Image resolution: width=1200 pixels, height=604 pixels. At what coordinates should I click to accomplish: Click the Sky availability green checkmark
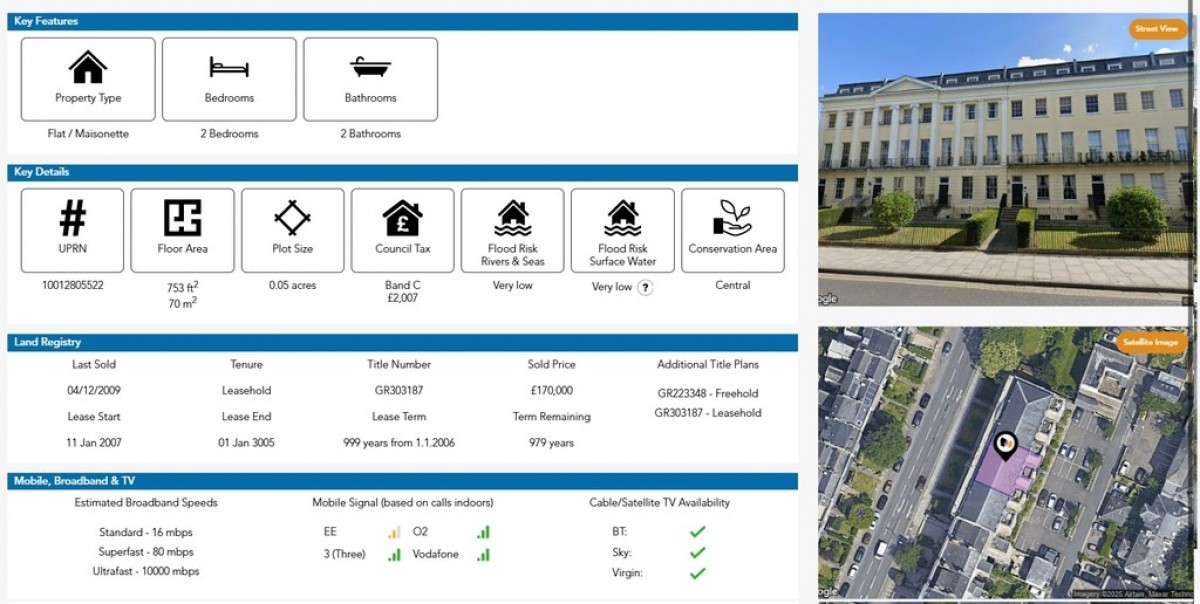point(698,553)
